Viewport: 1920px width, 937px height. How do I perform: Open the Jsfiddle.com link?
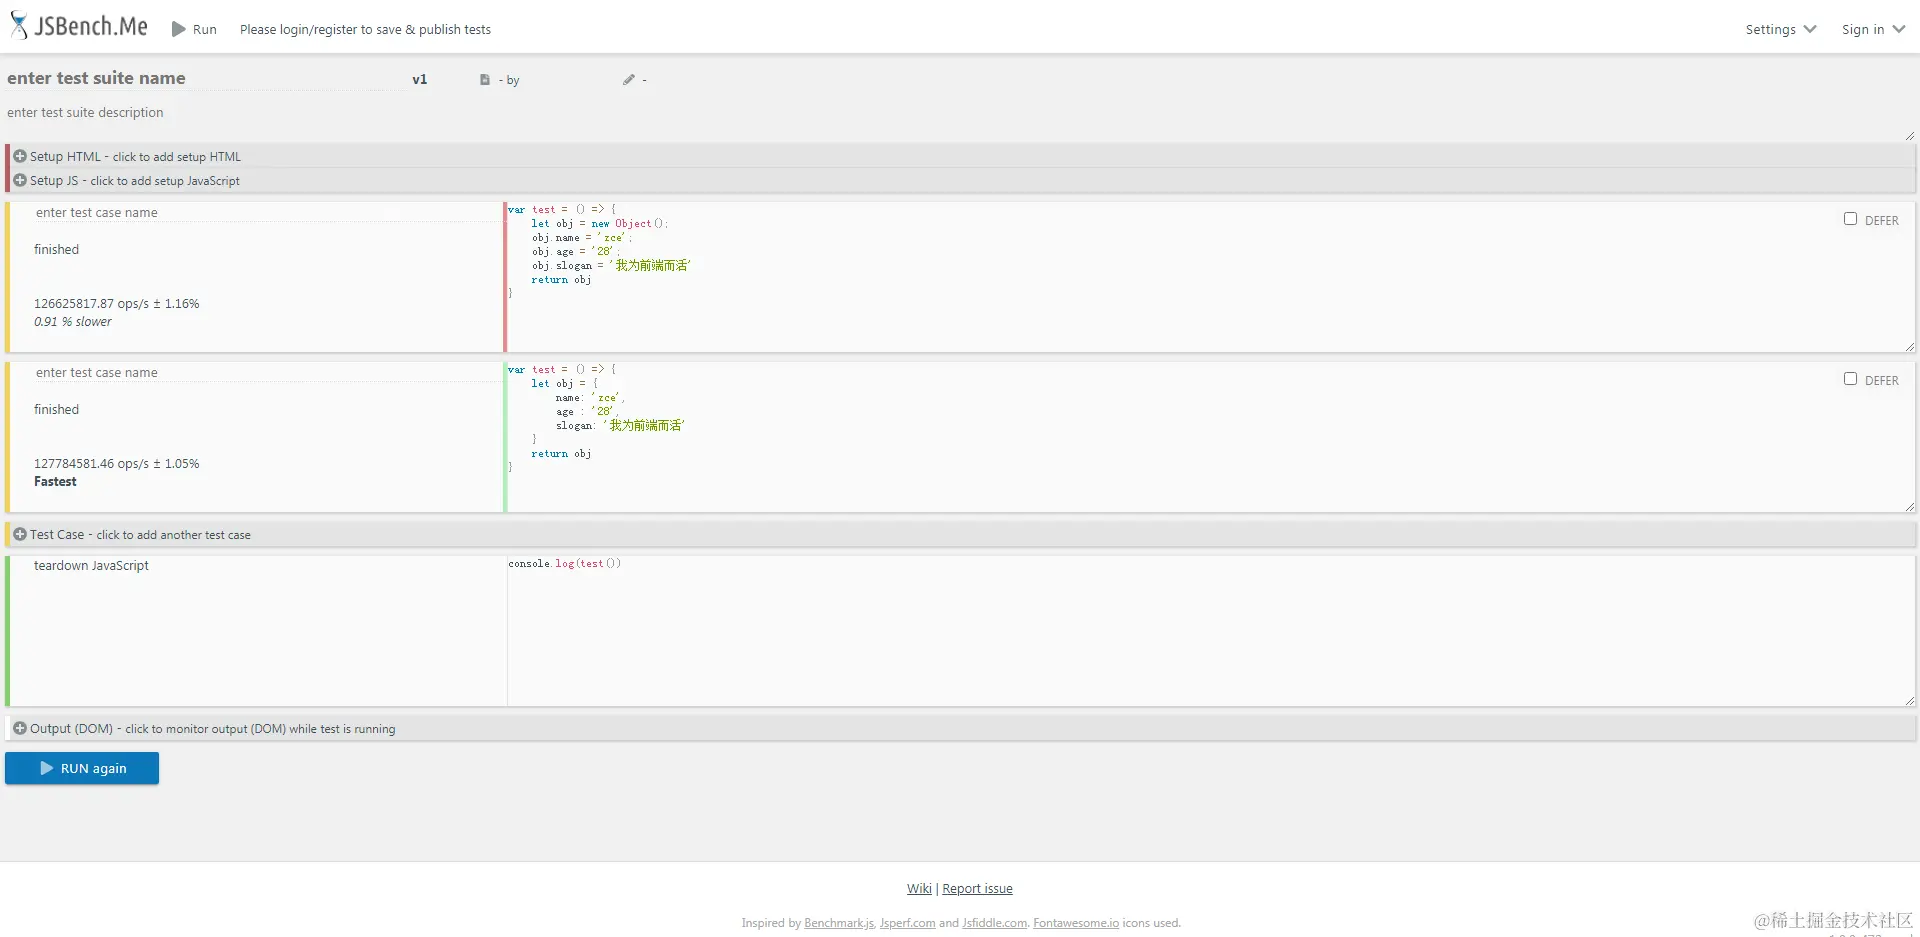click(x=994, y=923)
